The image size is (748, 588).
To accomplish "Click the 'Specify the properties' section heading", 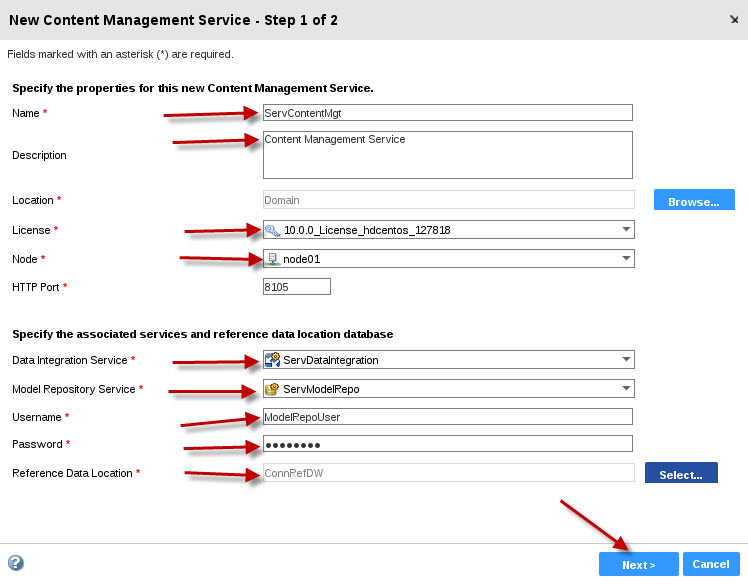I will pyautogui.click(x=193, y=88).
